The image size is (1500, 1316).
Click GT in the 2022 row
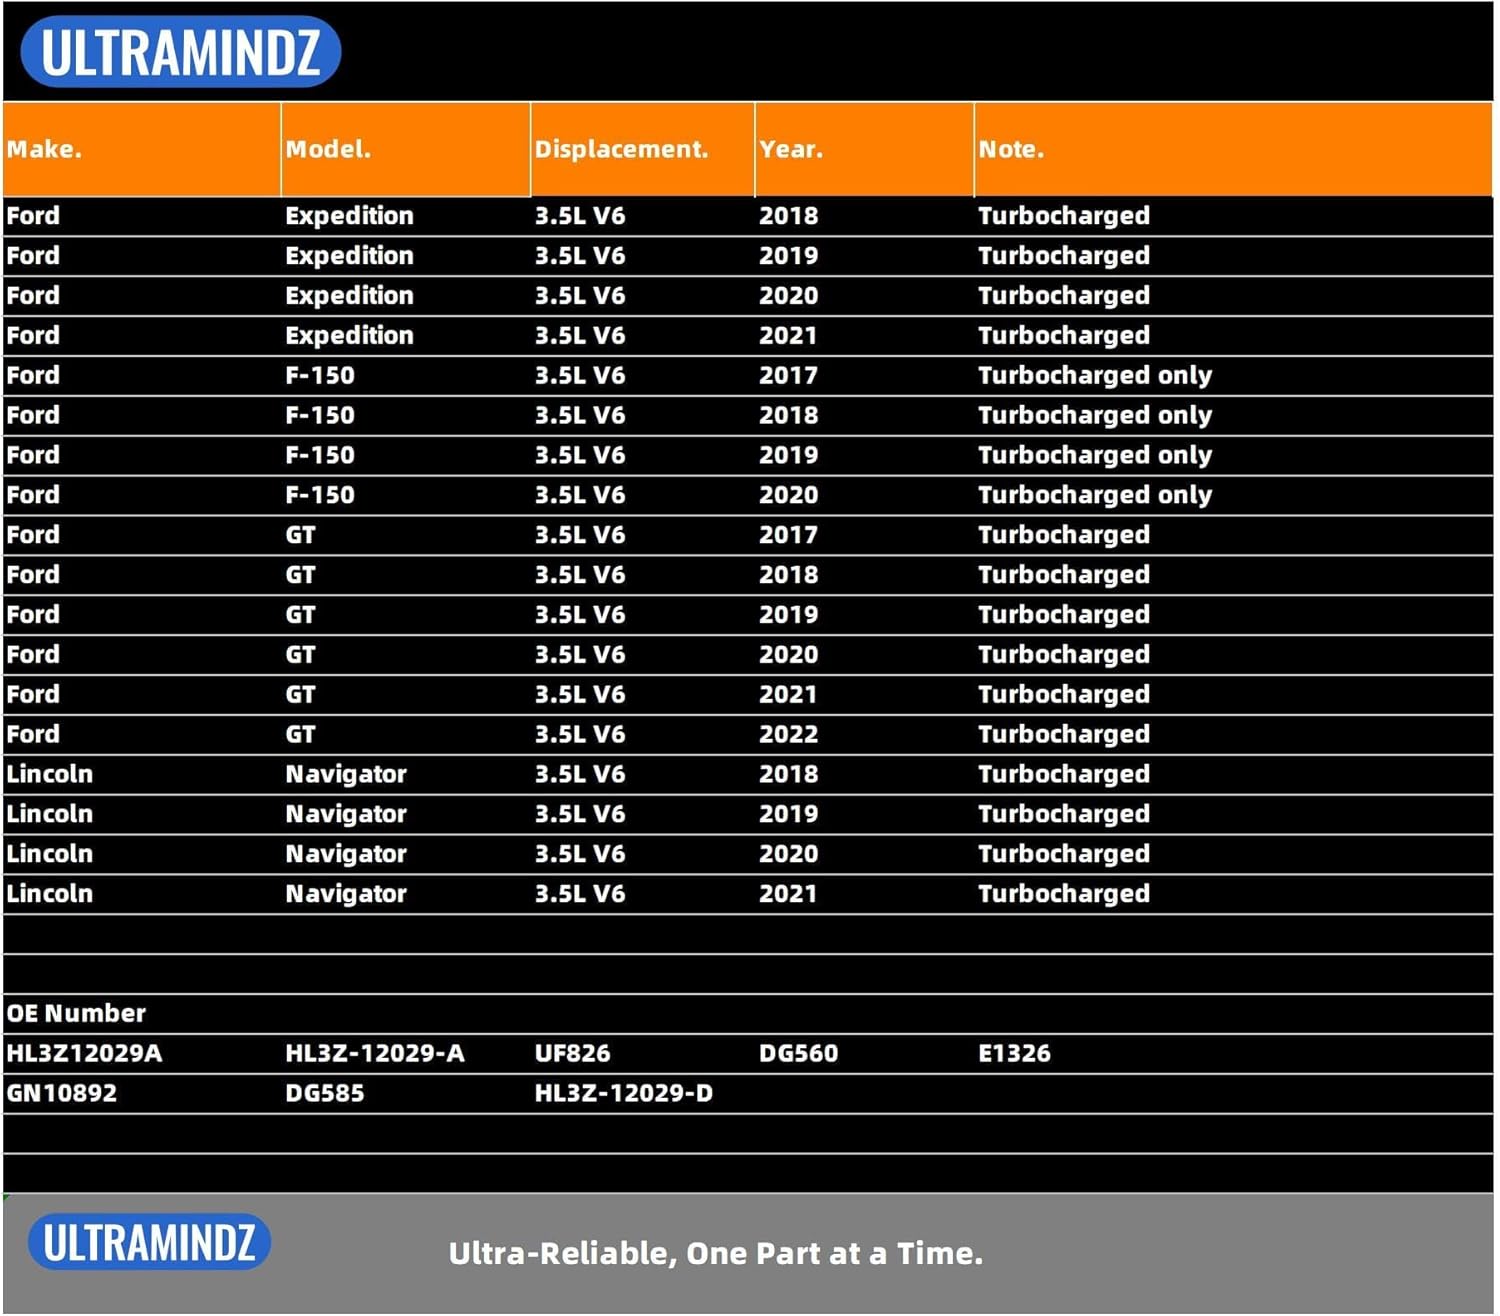point(300,735)
